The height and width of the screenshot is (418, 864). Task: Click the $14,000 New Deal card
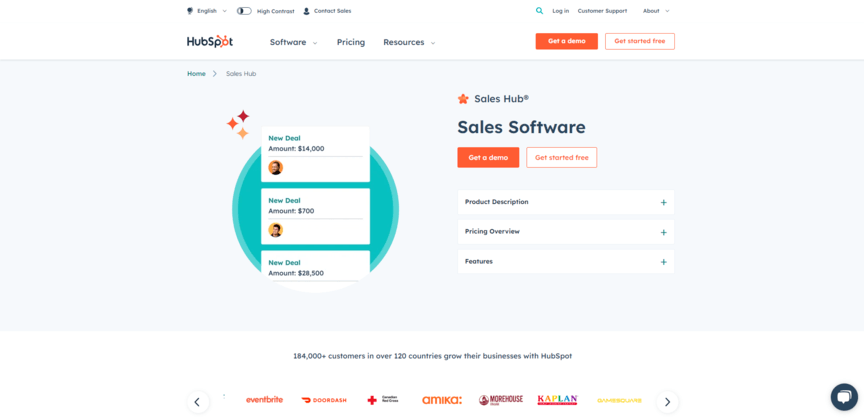pos(315,154)
